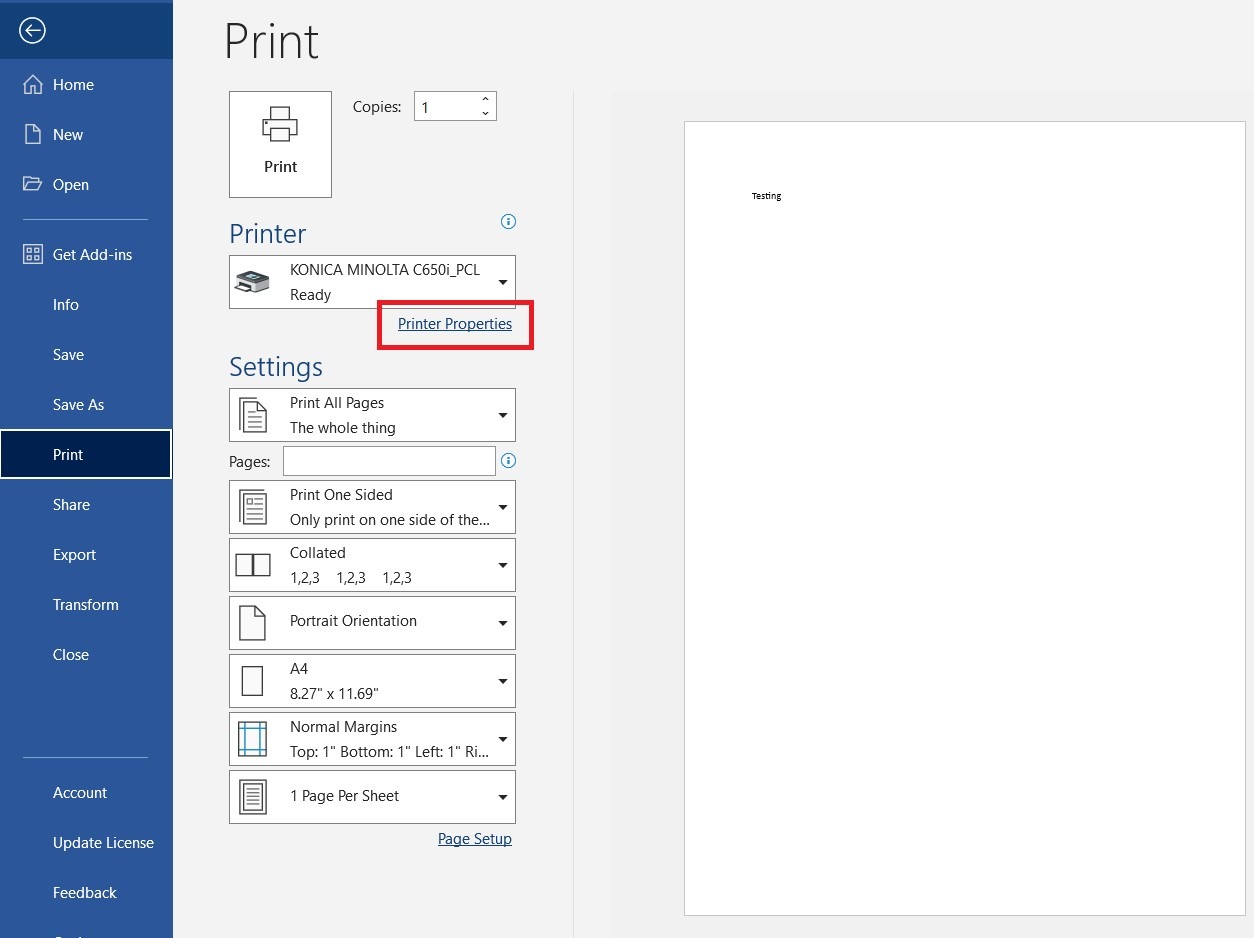Viewport: 1254px width, 938px height.
Task: Open the Collated options dropdown
Action: coord(372,565)
